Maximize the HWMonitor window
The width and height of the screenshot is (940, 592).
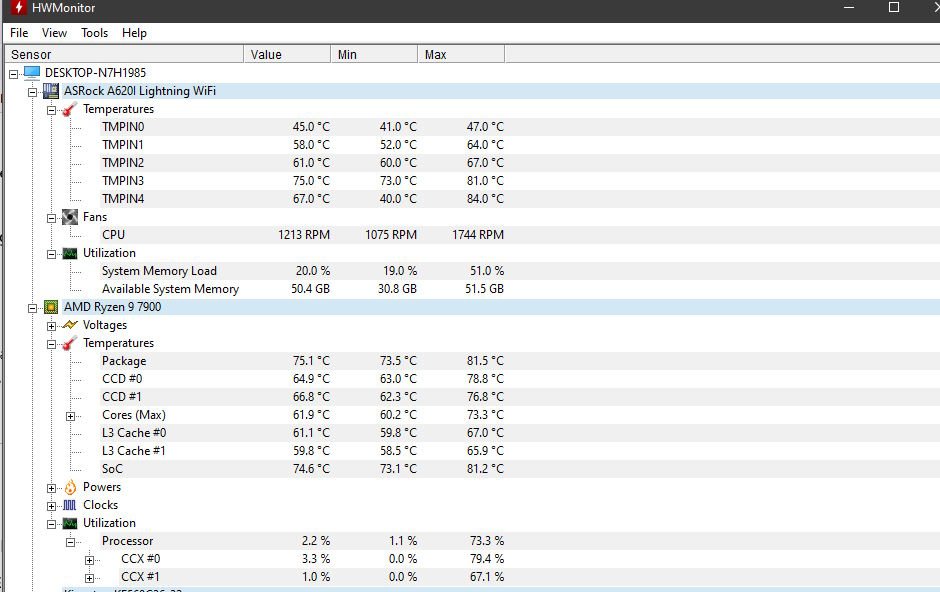tap(894, 8)
